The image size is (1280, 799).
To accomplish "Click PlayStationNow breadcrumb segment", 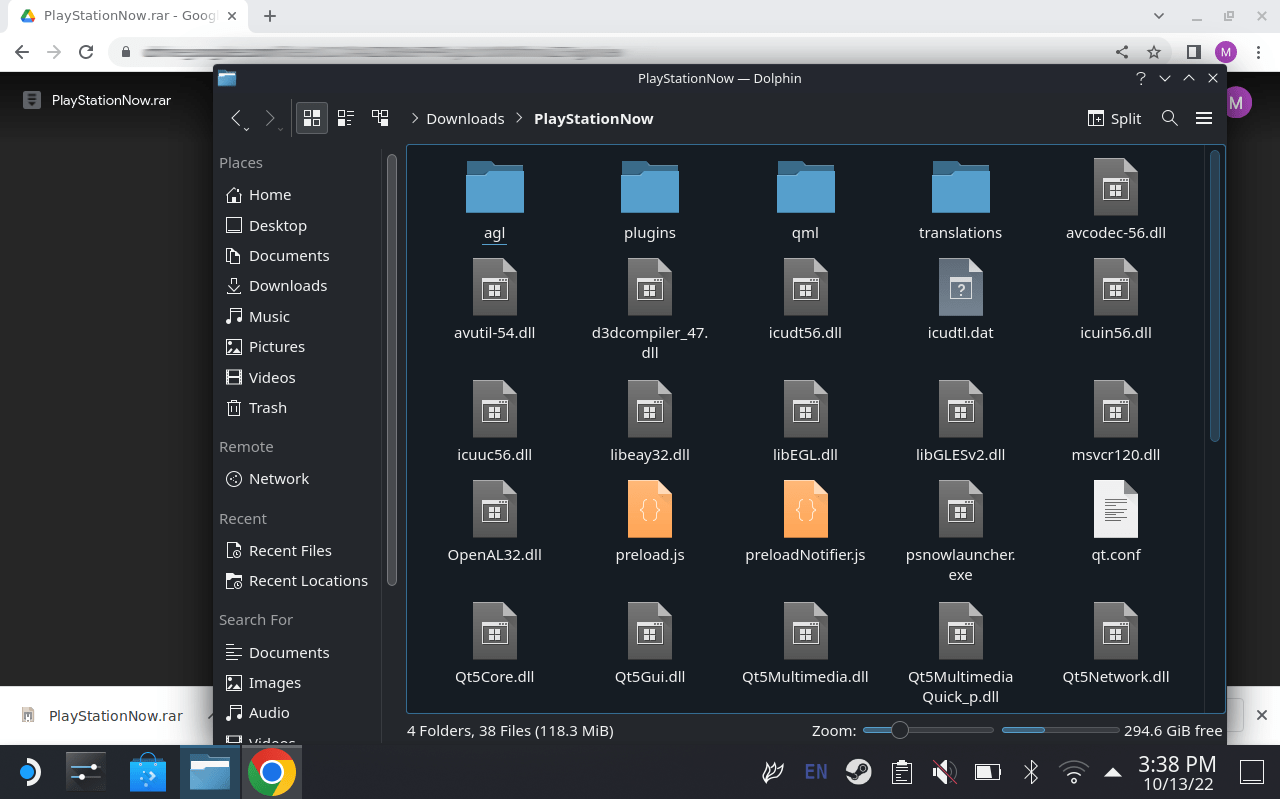I will point(593,118).
